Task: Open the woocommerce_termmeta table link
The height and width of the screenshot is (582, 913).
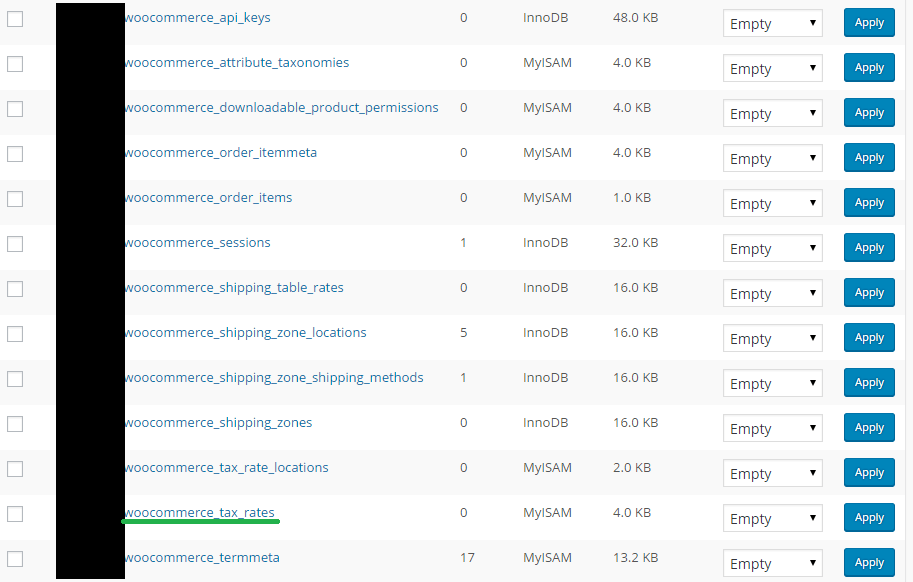Action: [x=202, y=558]
